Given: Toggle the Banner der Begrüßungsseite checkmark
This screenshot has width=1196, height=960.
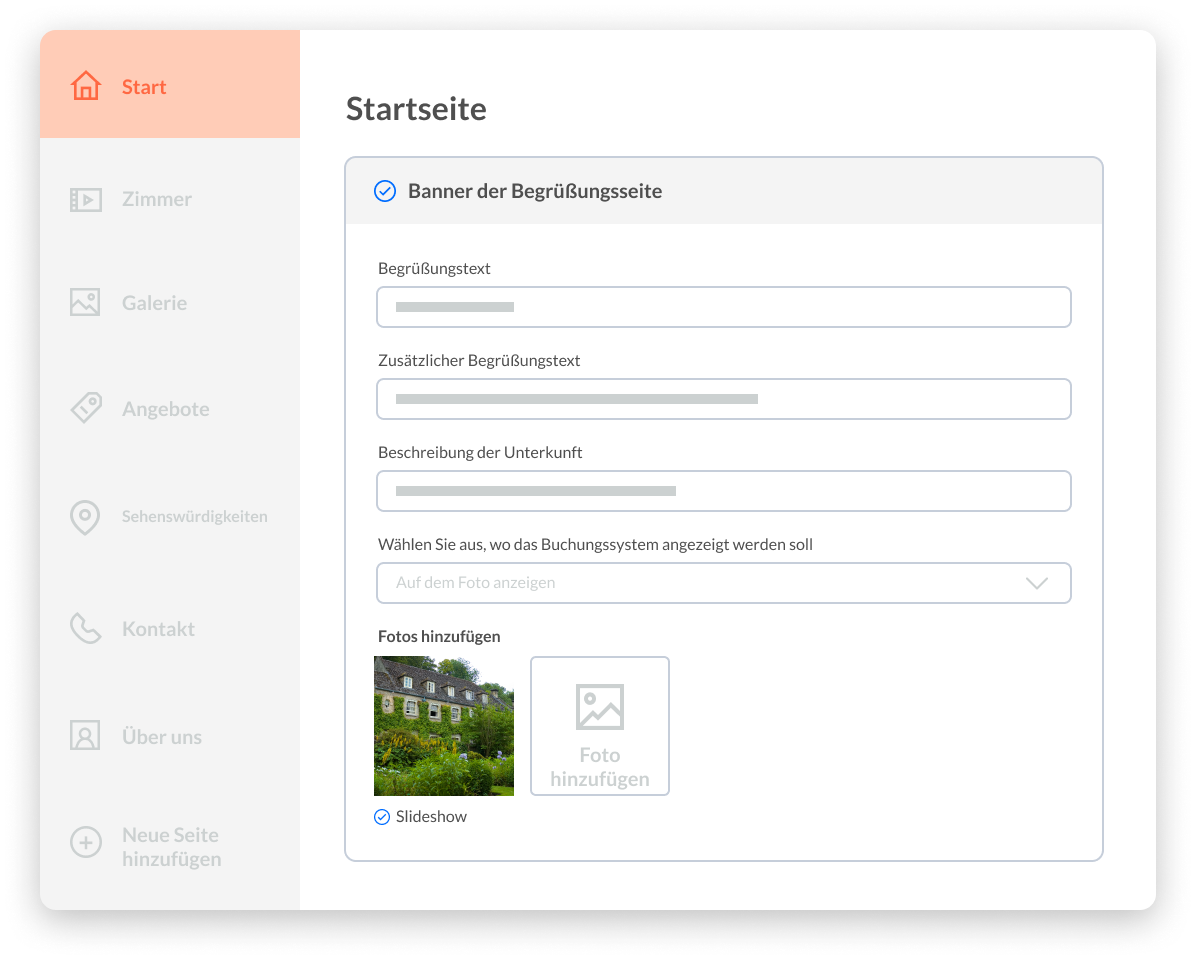Looking at the screenshot, I should (x=385, y=191).
